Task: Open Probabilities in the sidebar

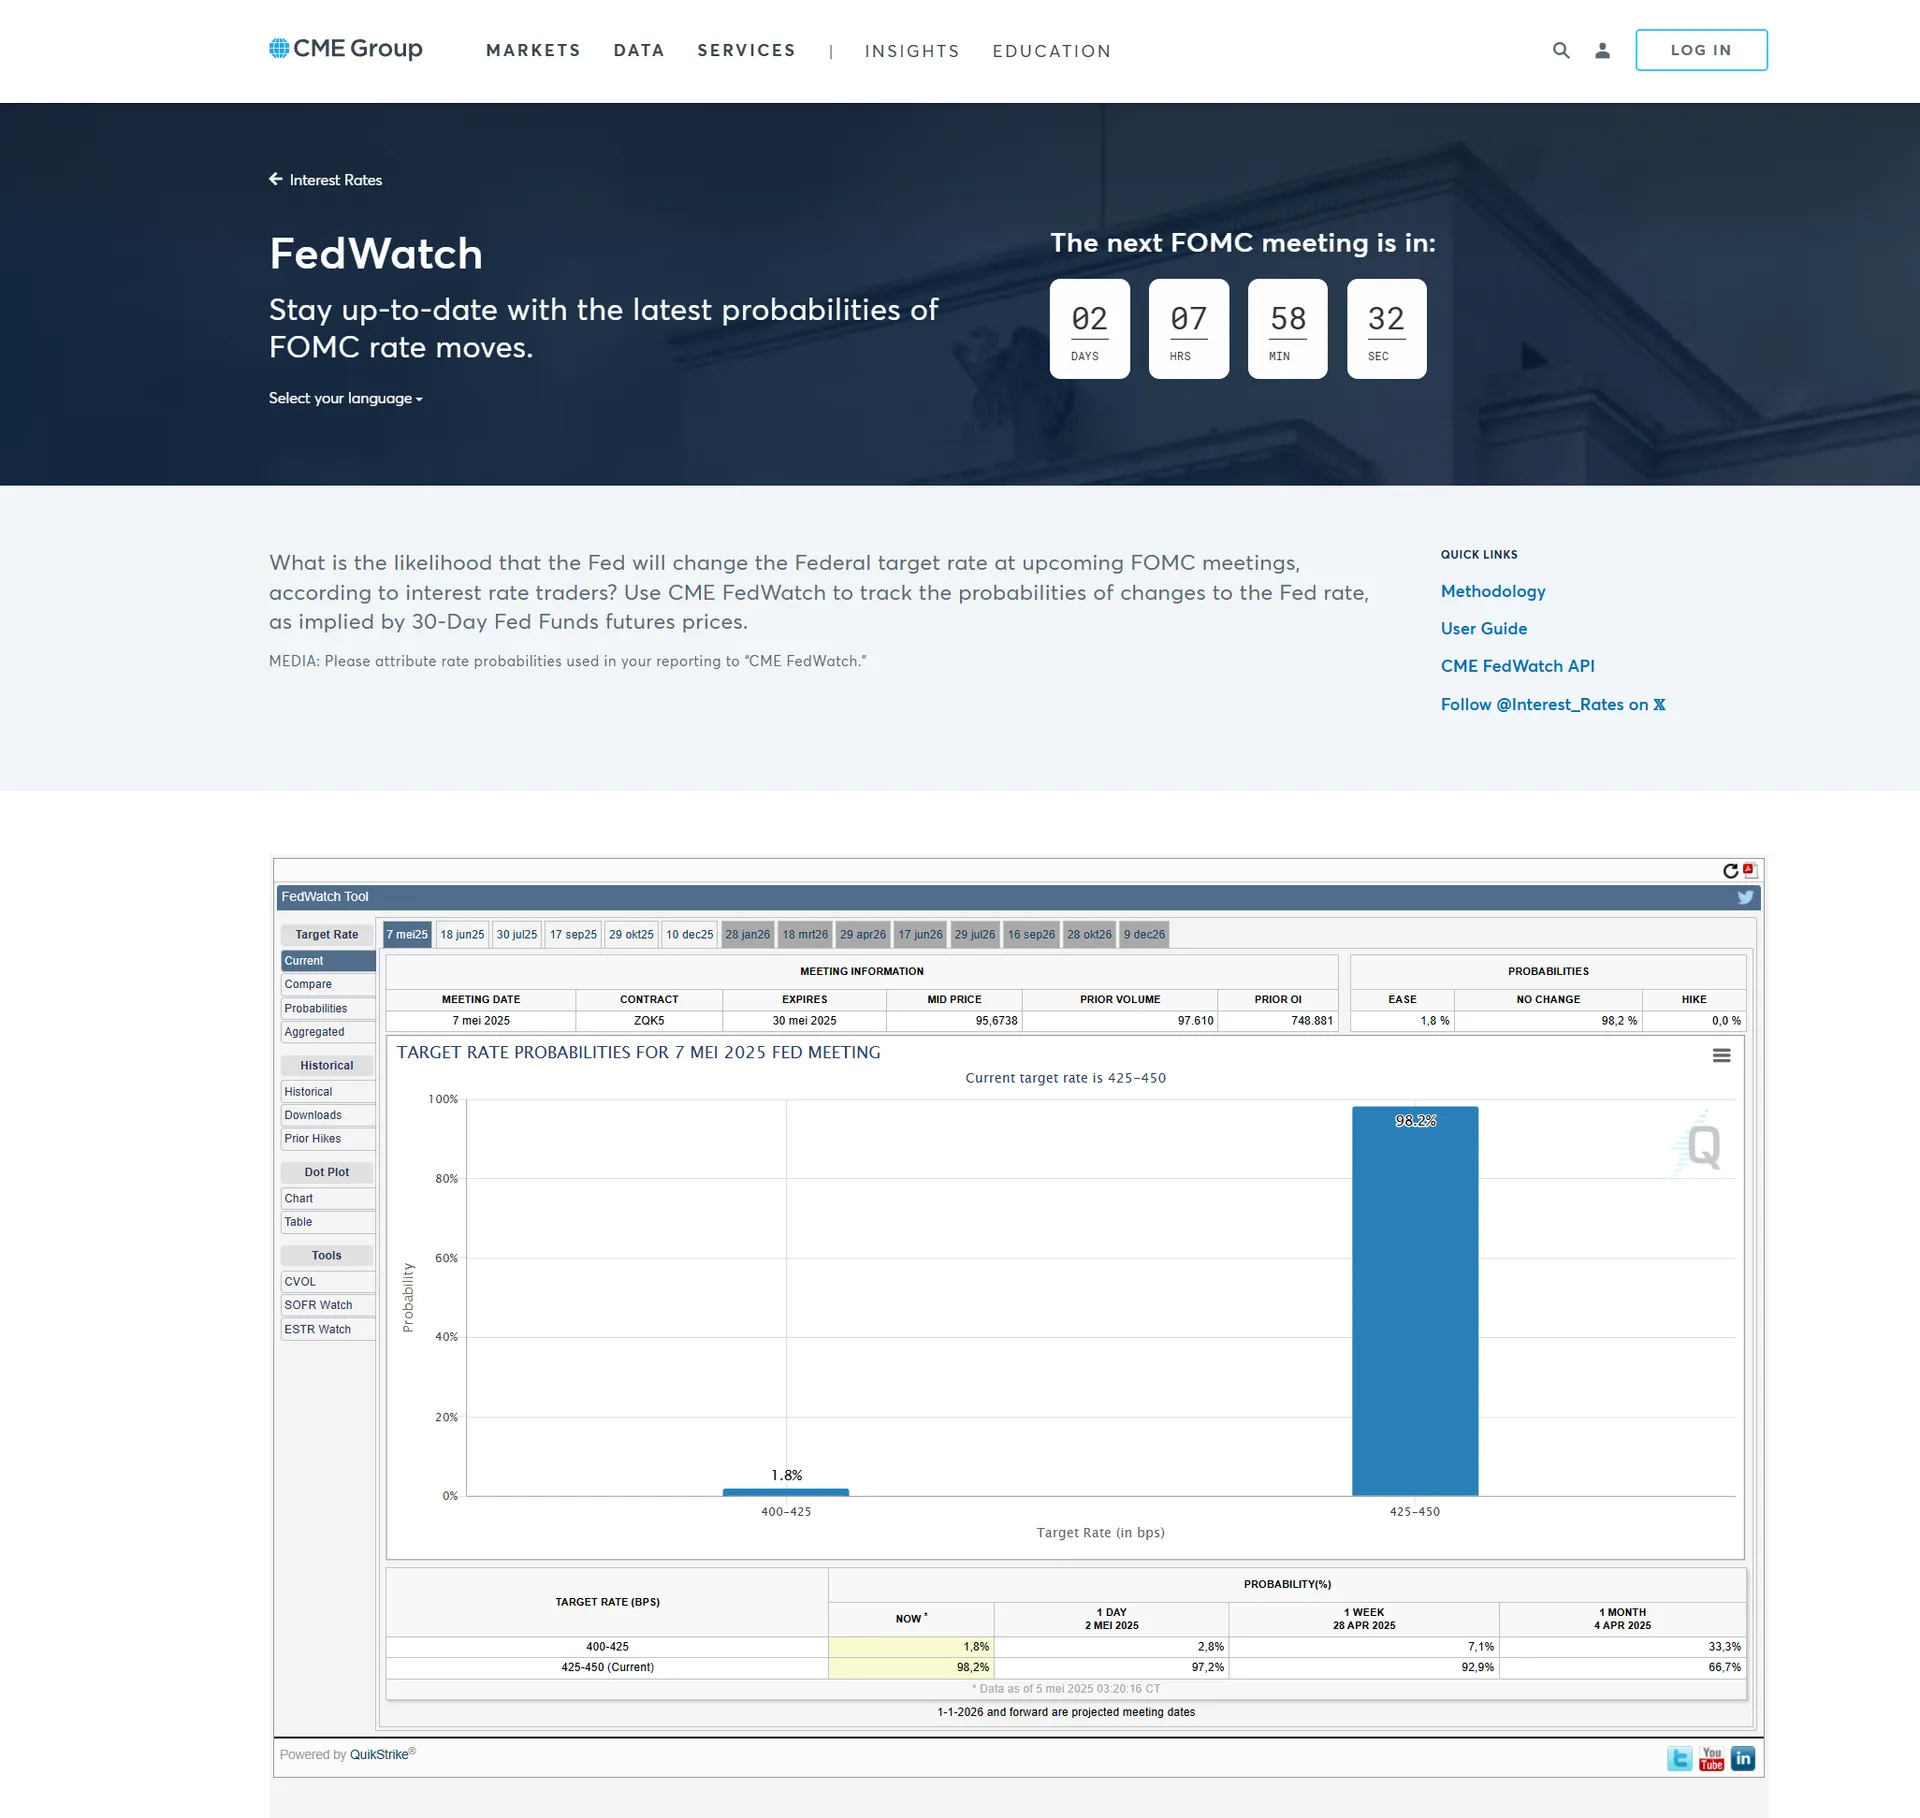Action: 328,1009
